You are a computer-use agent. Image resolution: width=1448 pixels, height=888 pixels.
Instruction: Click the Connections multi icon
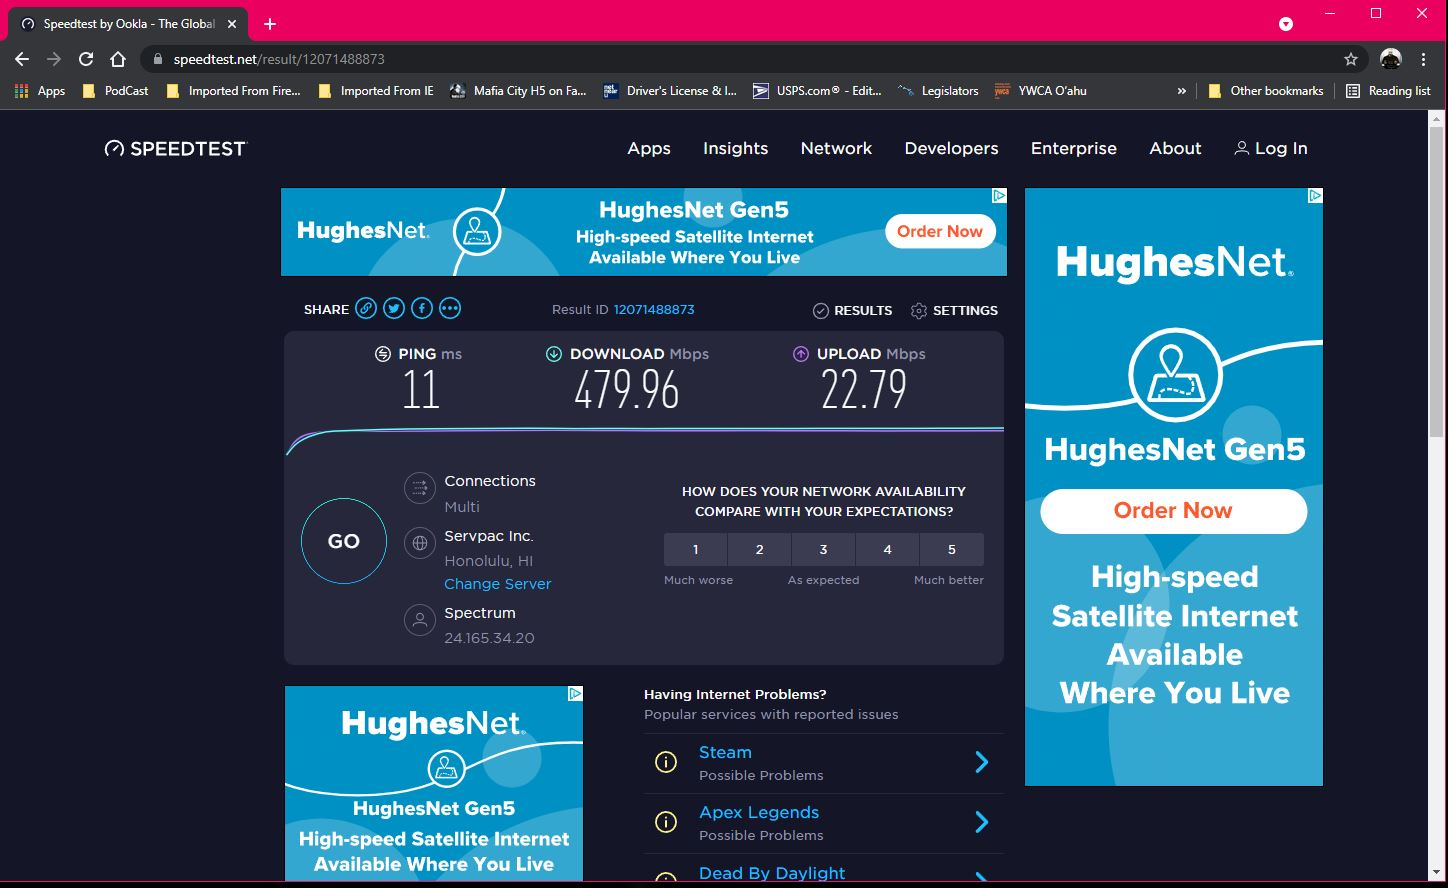[420, 488]
